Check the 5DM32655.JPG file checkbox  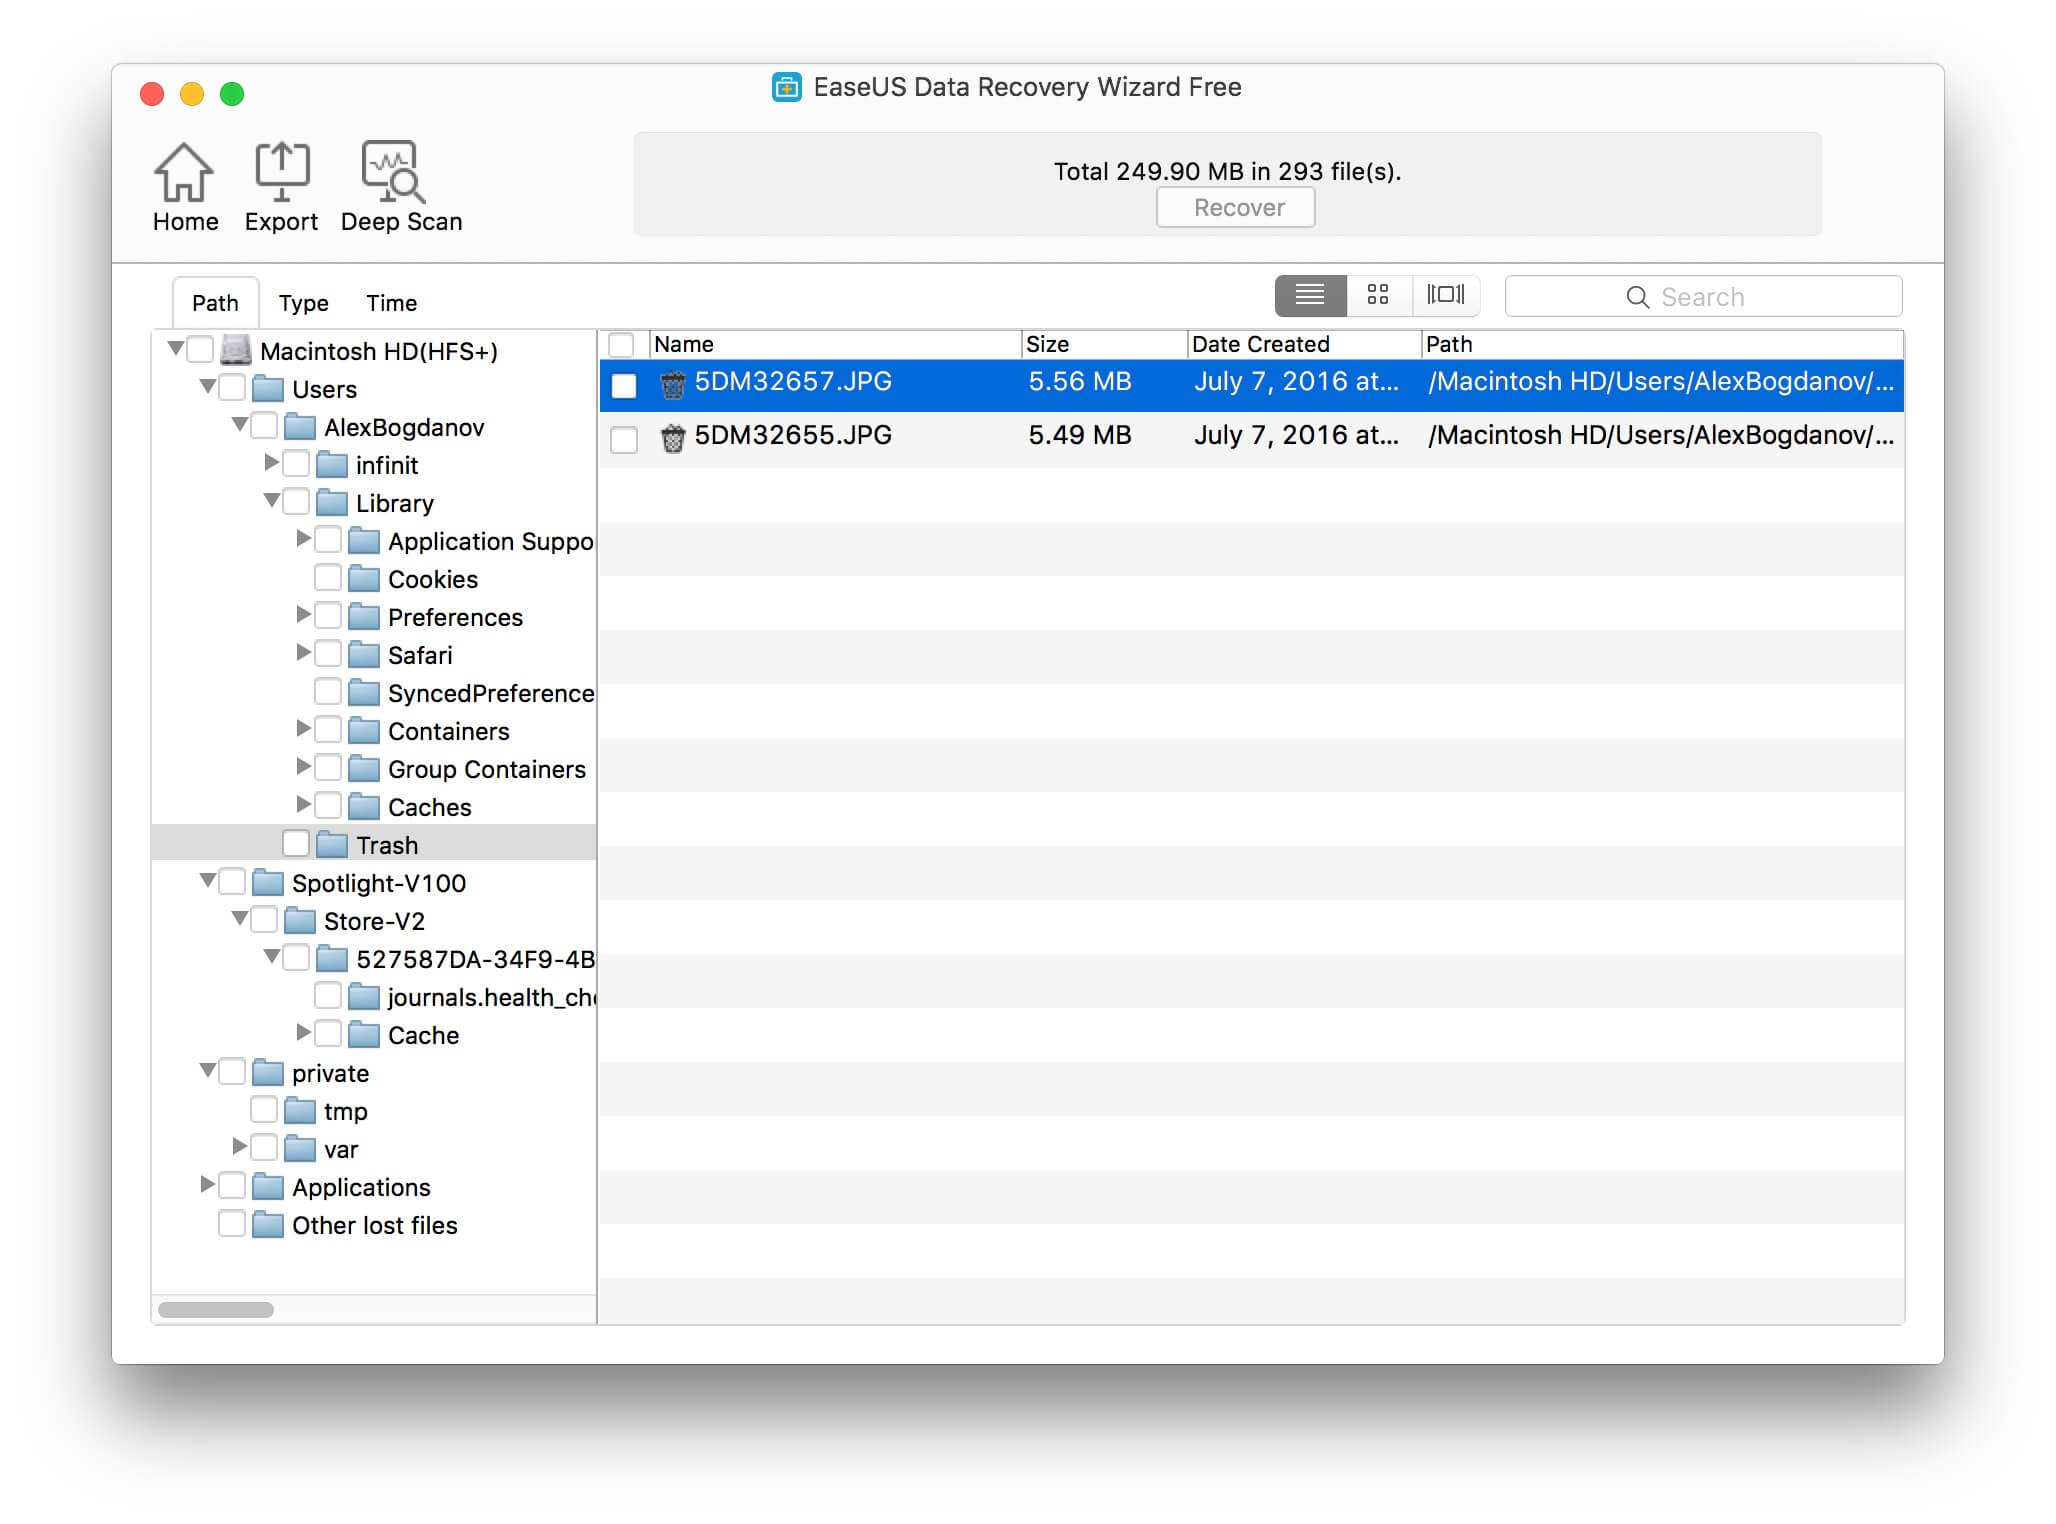pyautogui.click(x=624, y=439)
